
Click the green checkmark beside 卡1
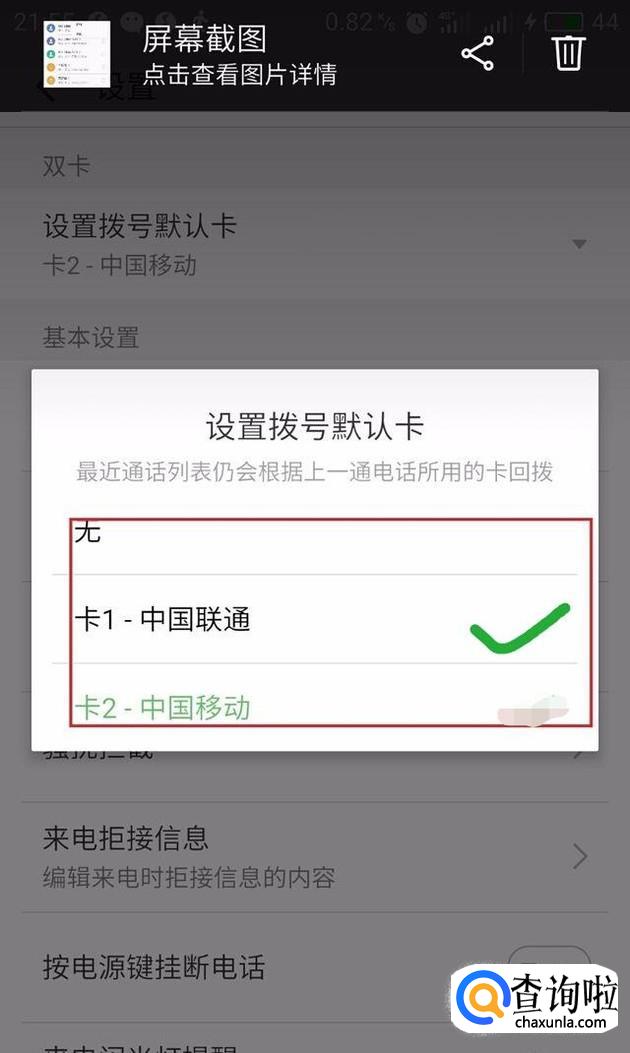click(x=520, y=628)
